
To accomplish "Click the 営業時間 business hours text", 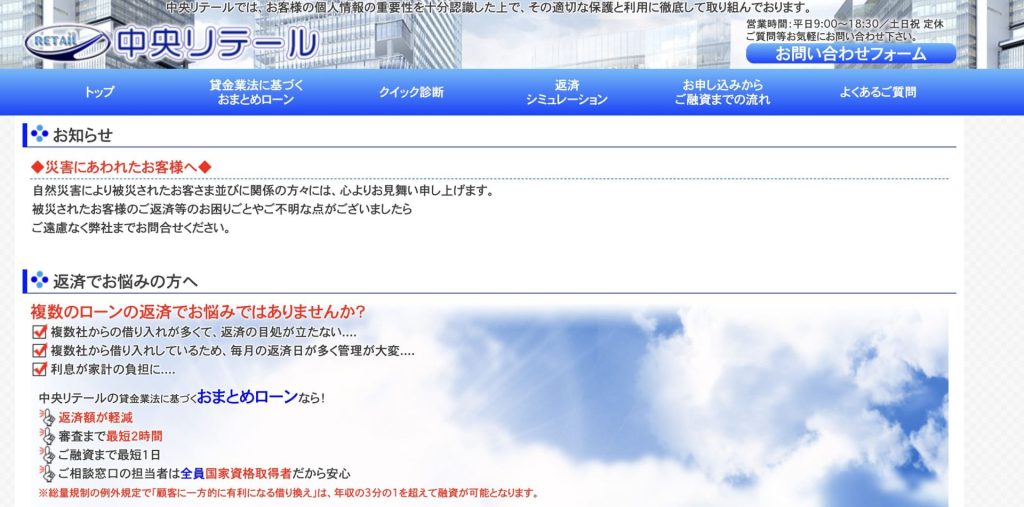I will 845,24.
